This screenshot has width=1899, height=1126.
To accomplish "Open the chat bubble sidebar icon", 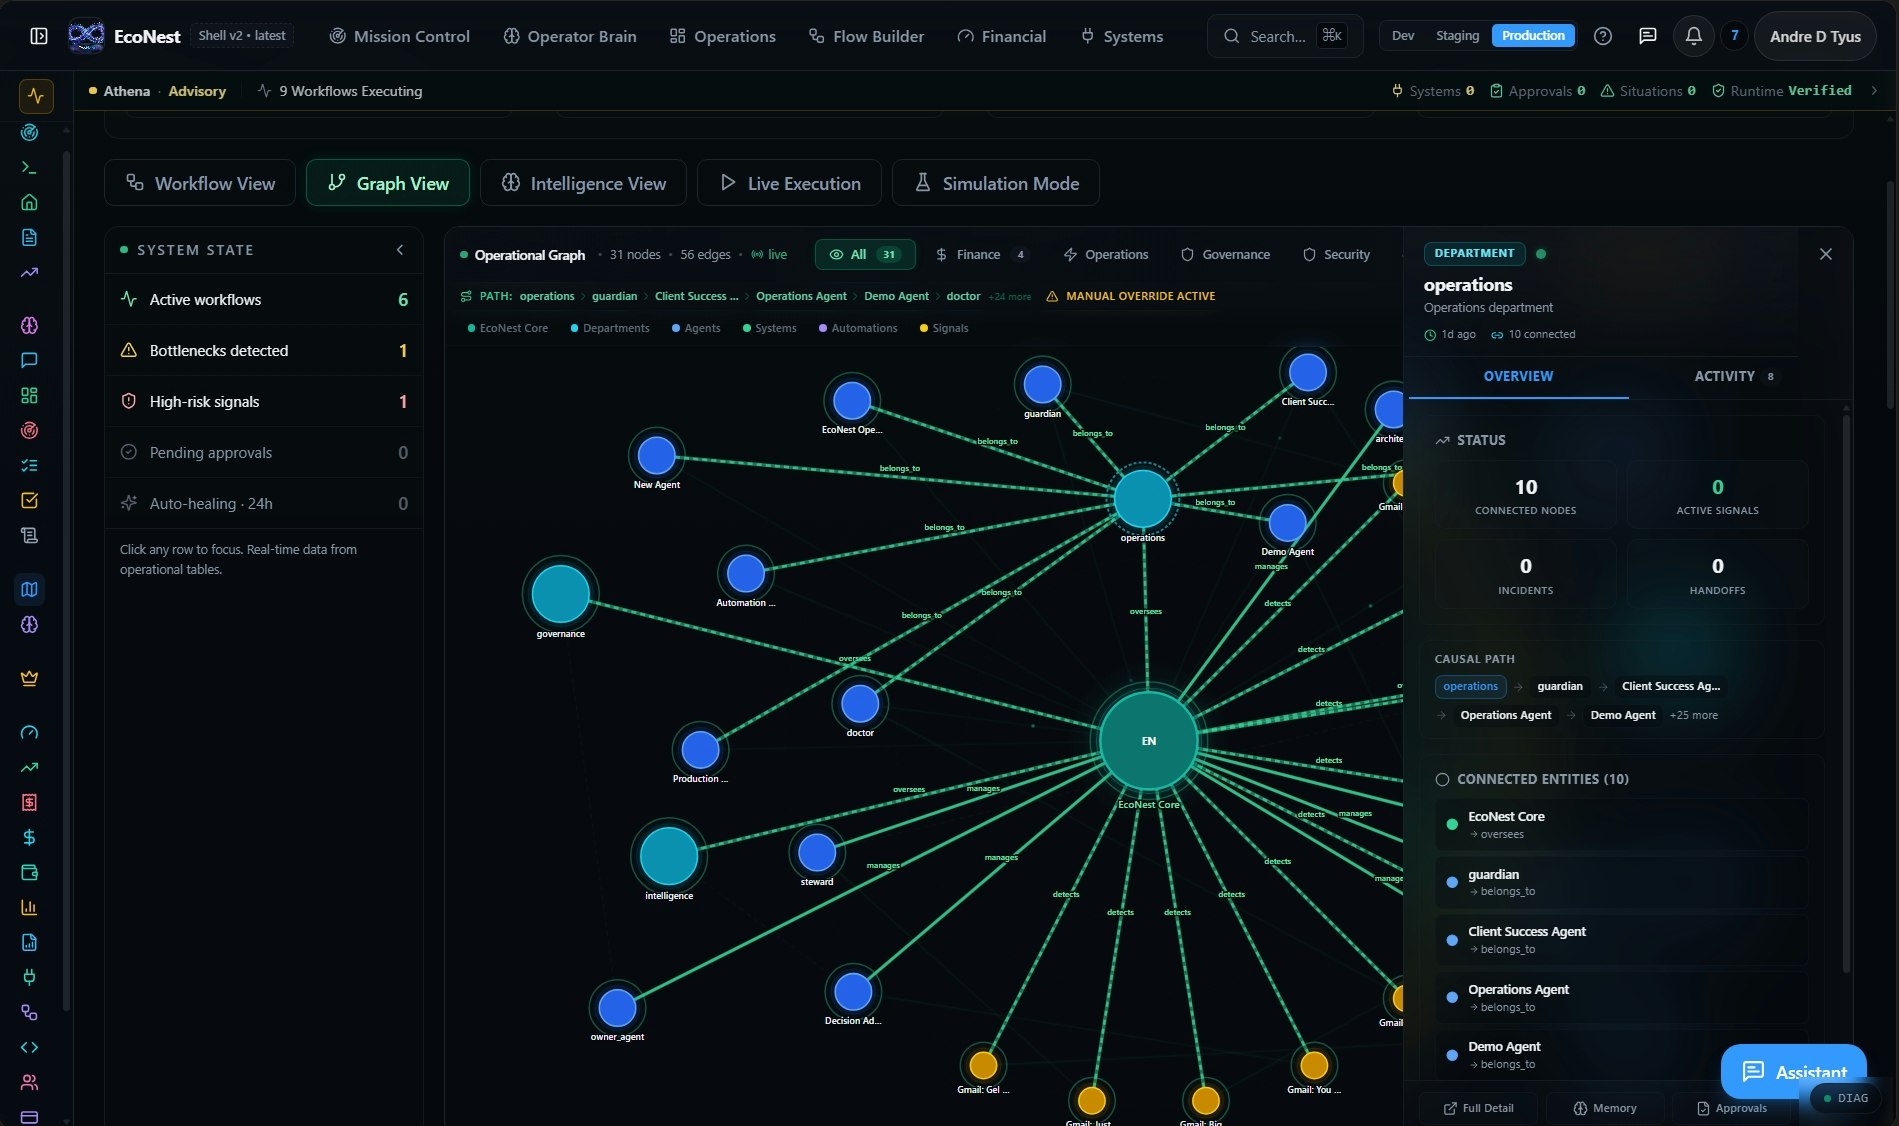I will click(x=29, y=360).
